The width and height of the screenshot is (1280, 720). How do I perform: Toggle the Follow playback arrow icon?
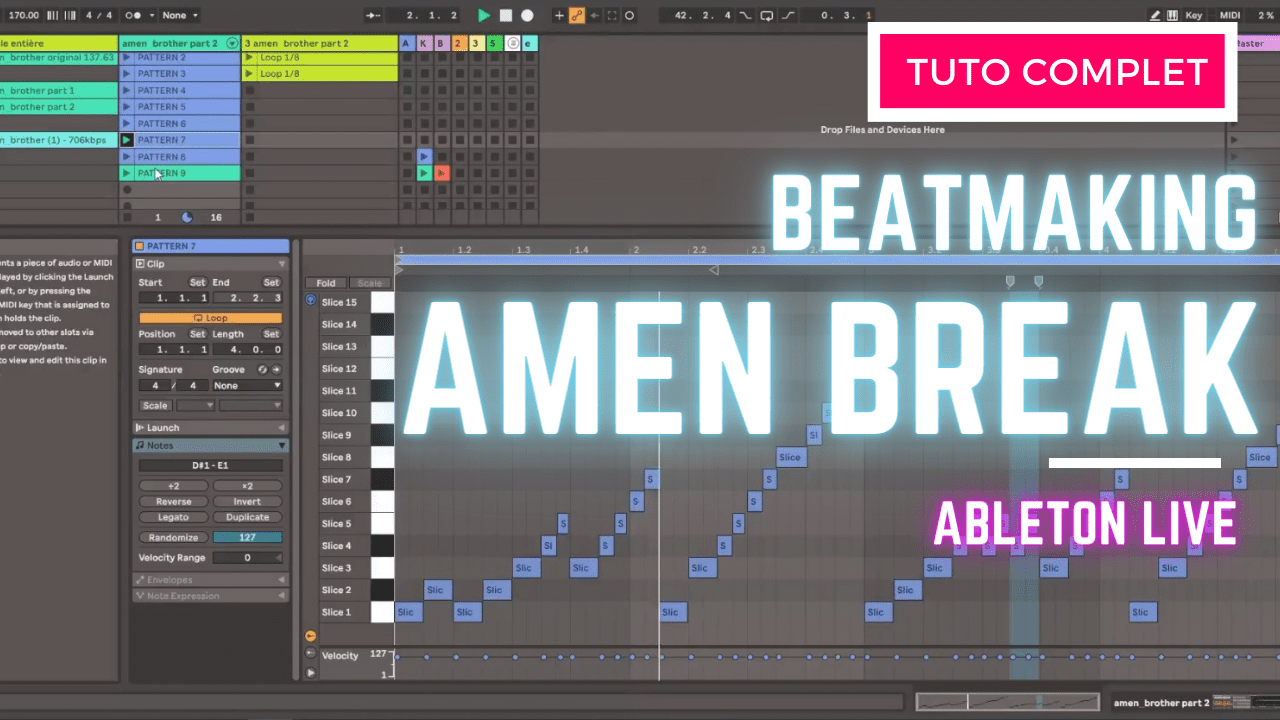point(373,16)
